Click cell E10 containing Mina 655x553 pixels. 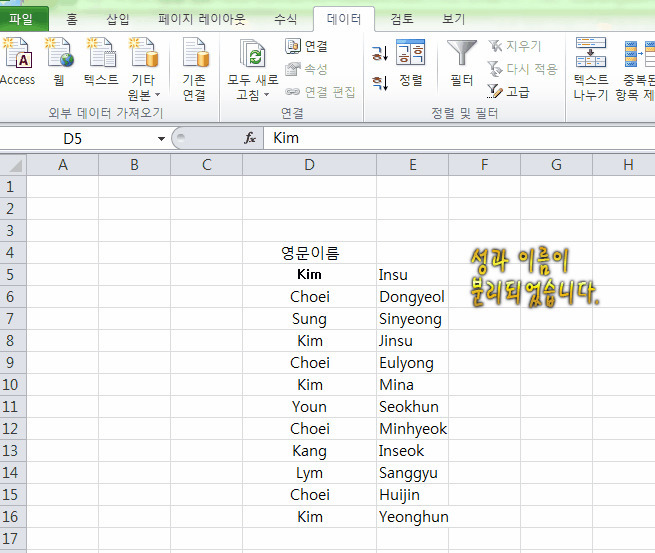click(412, 385)
